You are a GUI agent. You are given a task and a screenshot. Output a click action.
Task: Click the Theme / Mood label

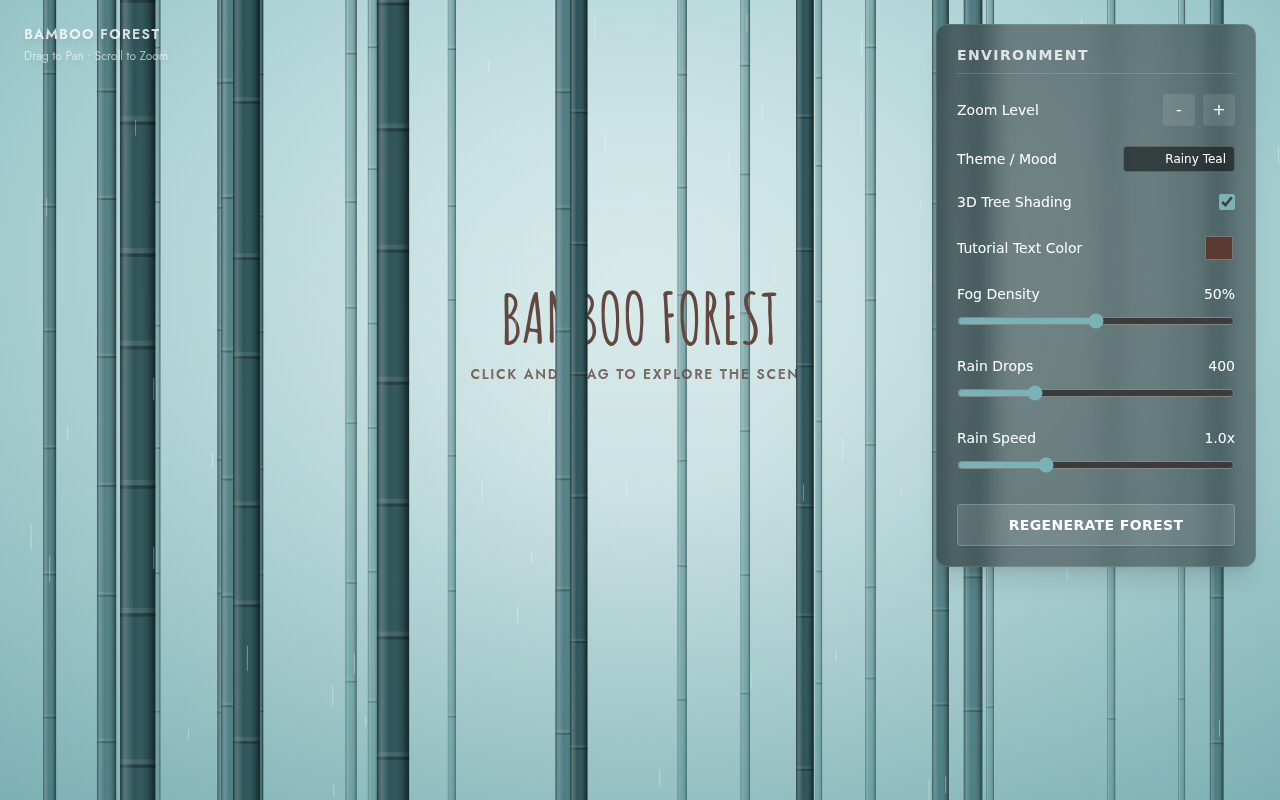click(1007, 159)
